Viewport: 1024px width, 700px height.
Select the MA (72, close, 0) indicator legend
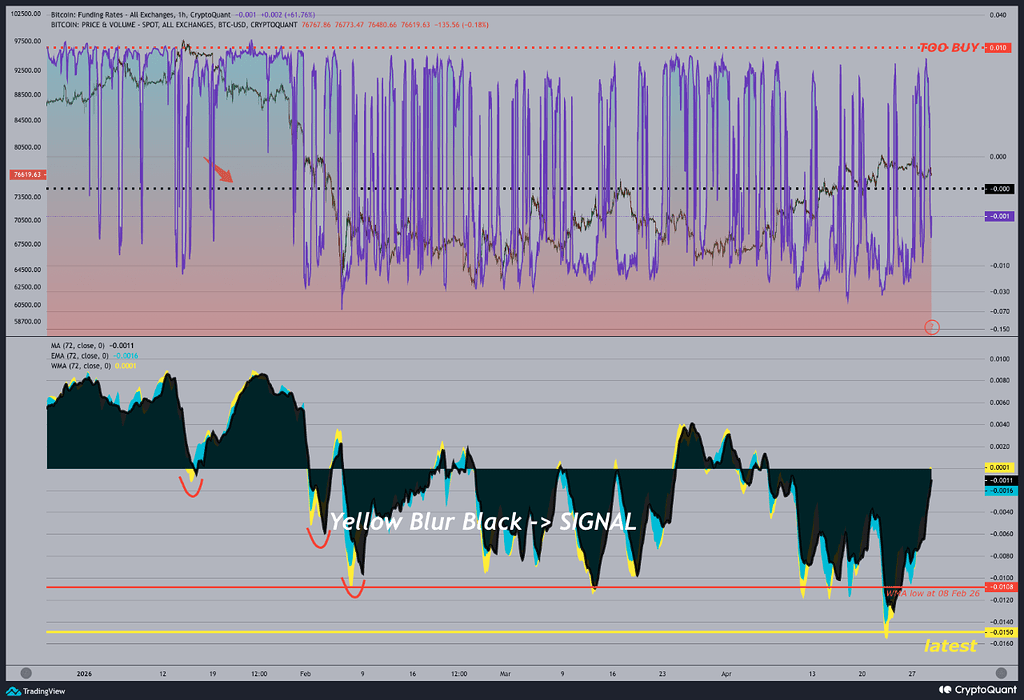[x=92, y=344]
